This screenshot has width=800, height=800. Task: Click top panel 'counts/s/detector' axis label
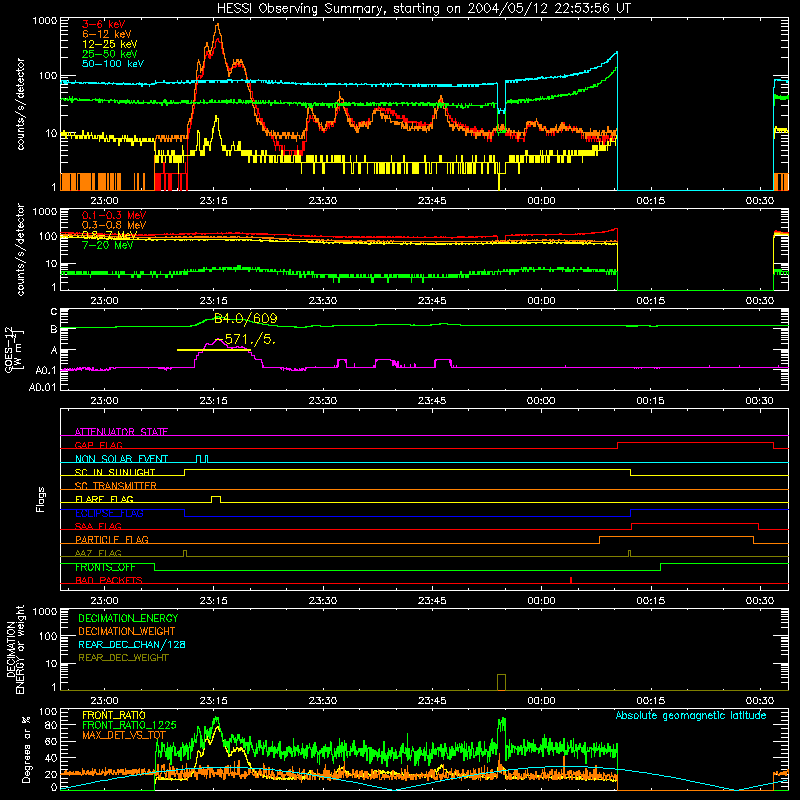click(20, 104)
